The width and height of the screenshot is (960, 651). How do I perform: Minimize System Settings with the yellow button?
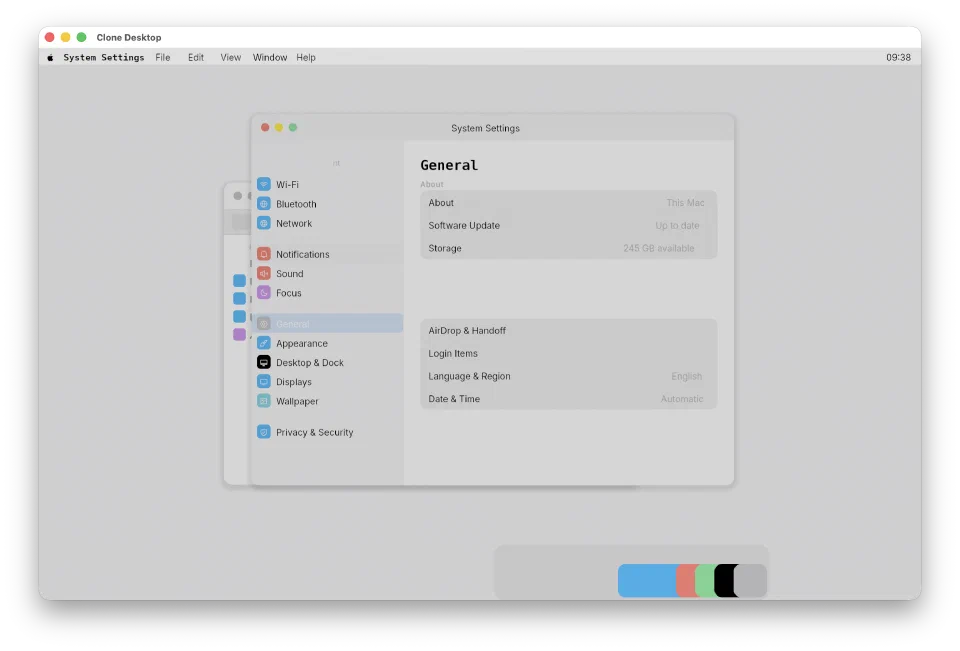click(279, 127)
